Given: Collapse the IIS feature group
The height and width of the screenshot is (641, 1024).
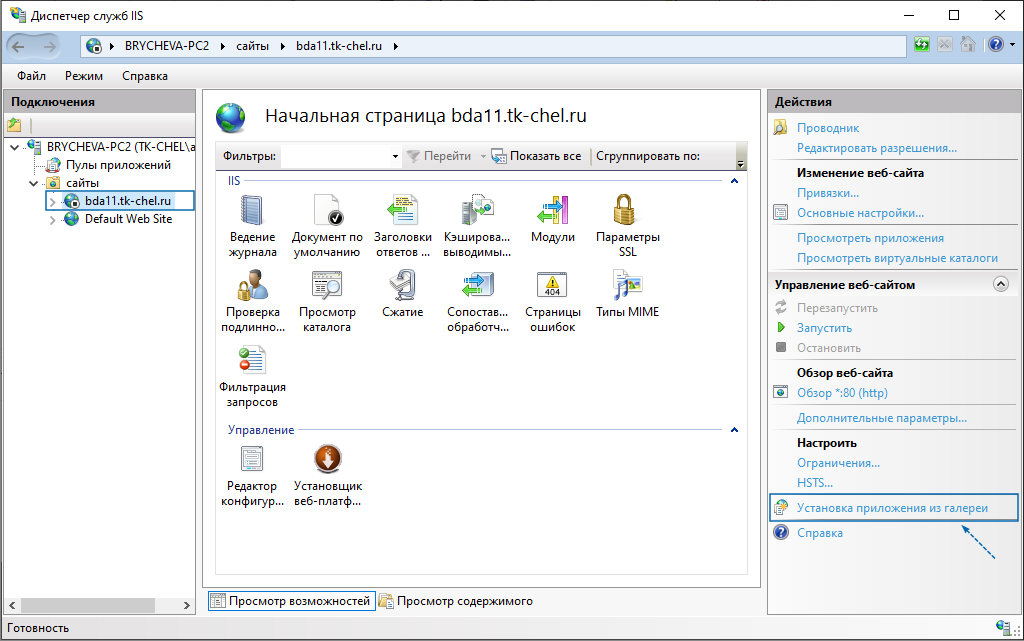Looking at the screenshot, I should pyautogui.click(x=734, y=181).
